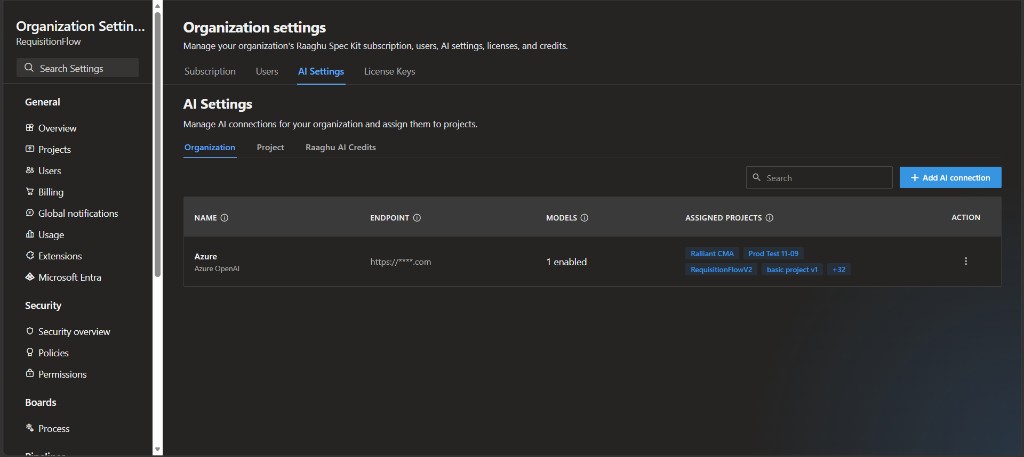Click the RequisitionFlowV2 project tag
1024x457 pixels.
721,269
